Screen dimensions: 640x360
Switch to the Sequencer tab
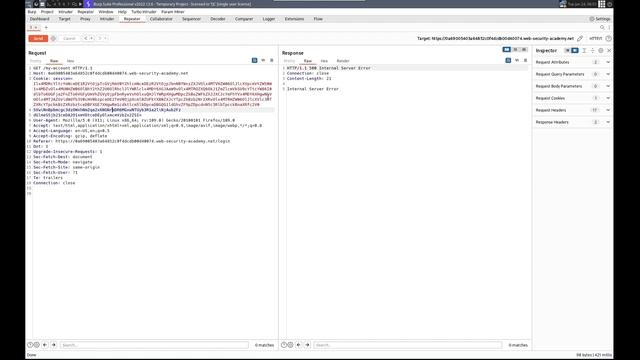point(191,19)
